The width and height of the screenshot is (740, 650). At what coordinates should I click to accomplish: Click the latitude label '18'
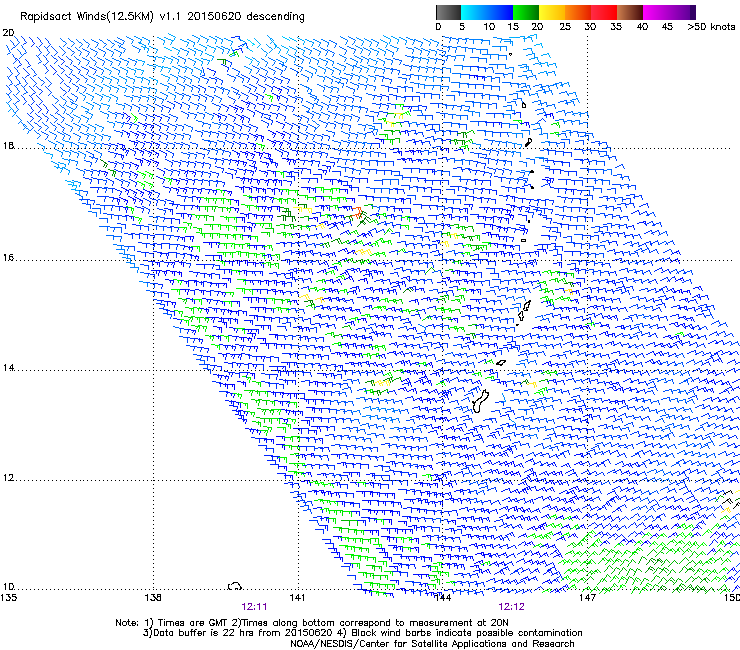tap(8, 146)
